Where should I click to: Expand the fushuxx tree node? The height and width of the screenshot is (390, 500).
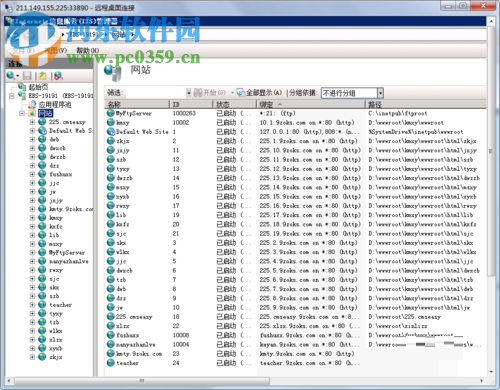pyautogui.click(x=32, y=174)
